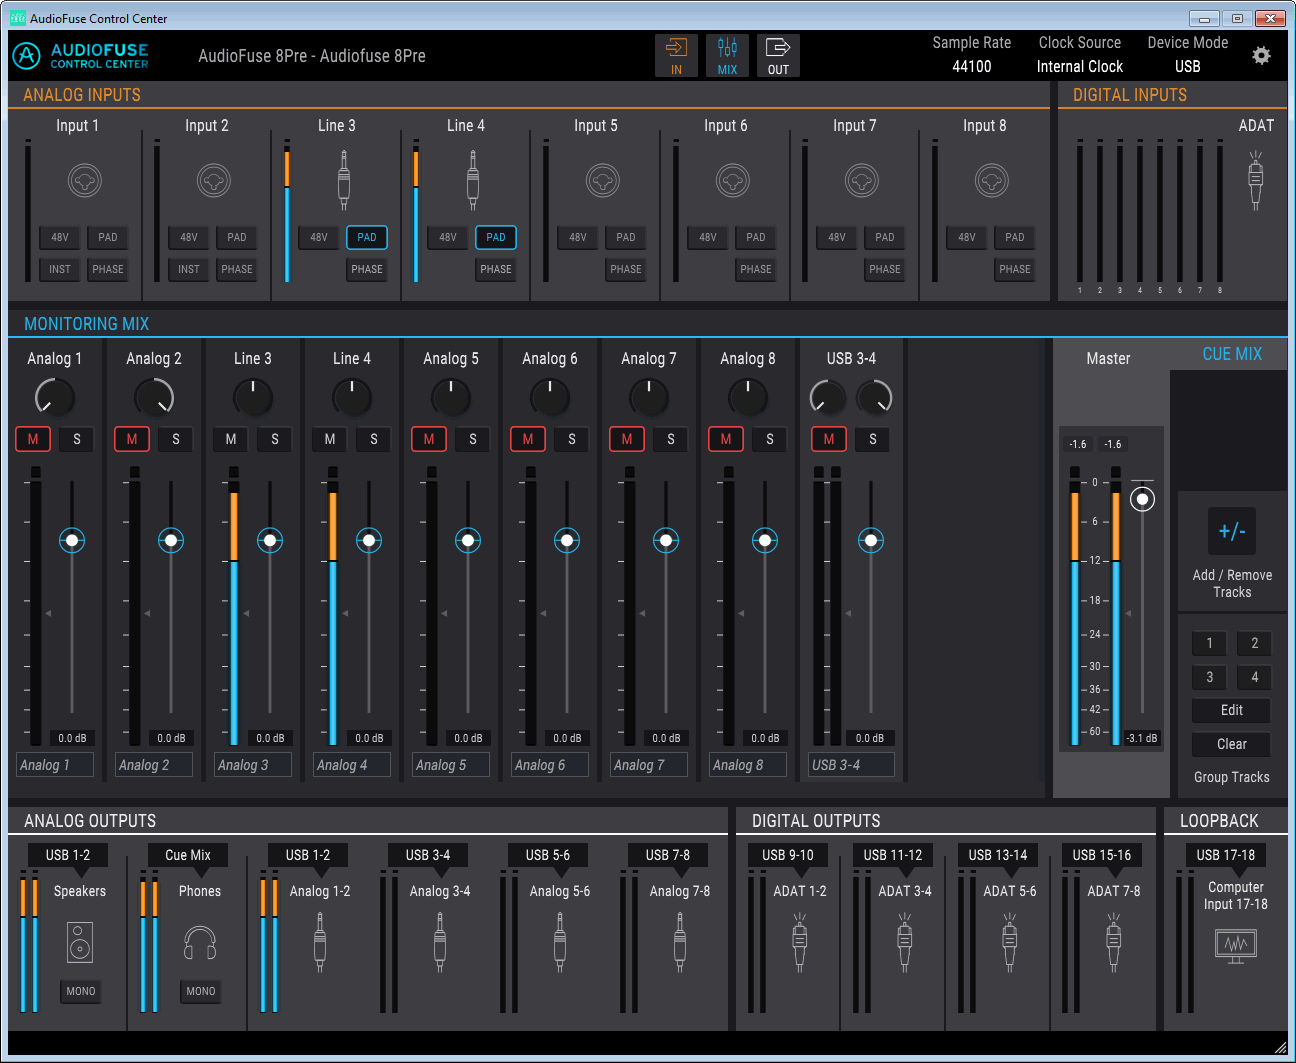This screenshot has width=1296, height=1063.
Task: Click the ADAT 1-2 optical output icon
Action: tap(800, 942)
